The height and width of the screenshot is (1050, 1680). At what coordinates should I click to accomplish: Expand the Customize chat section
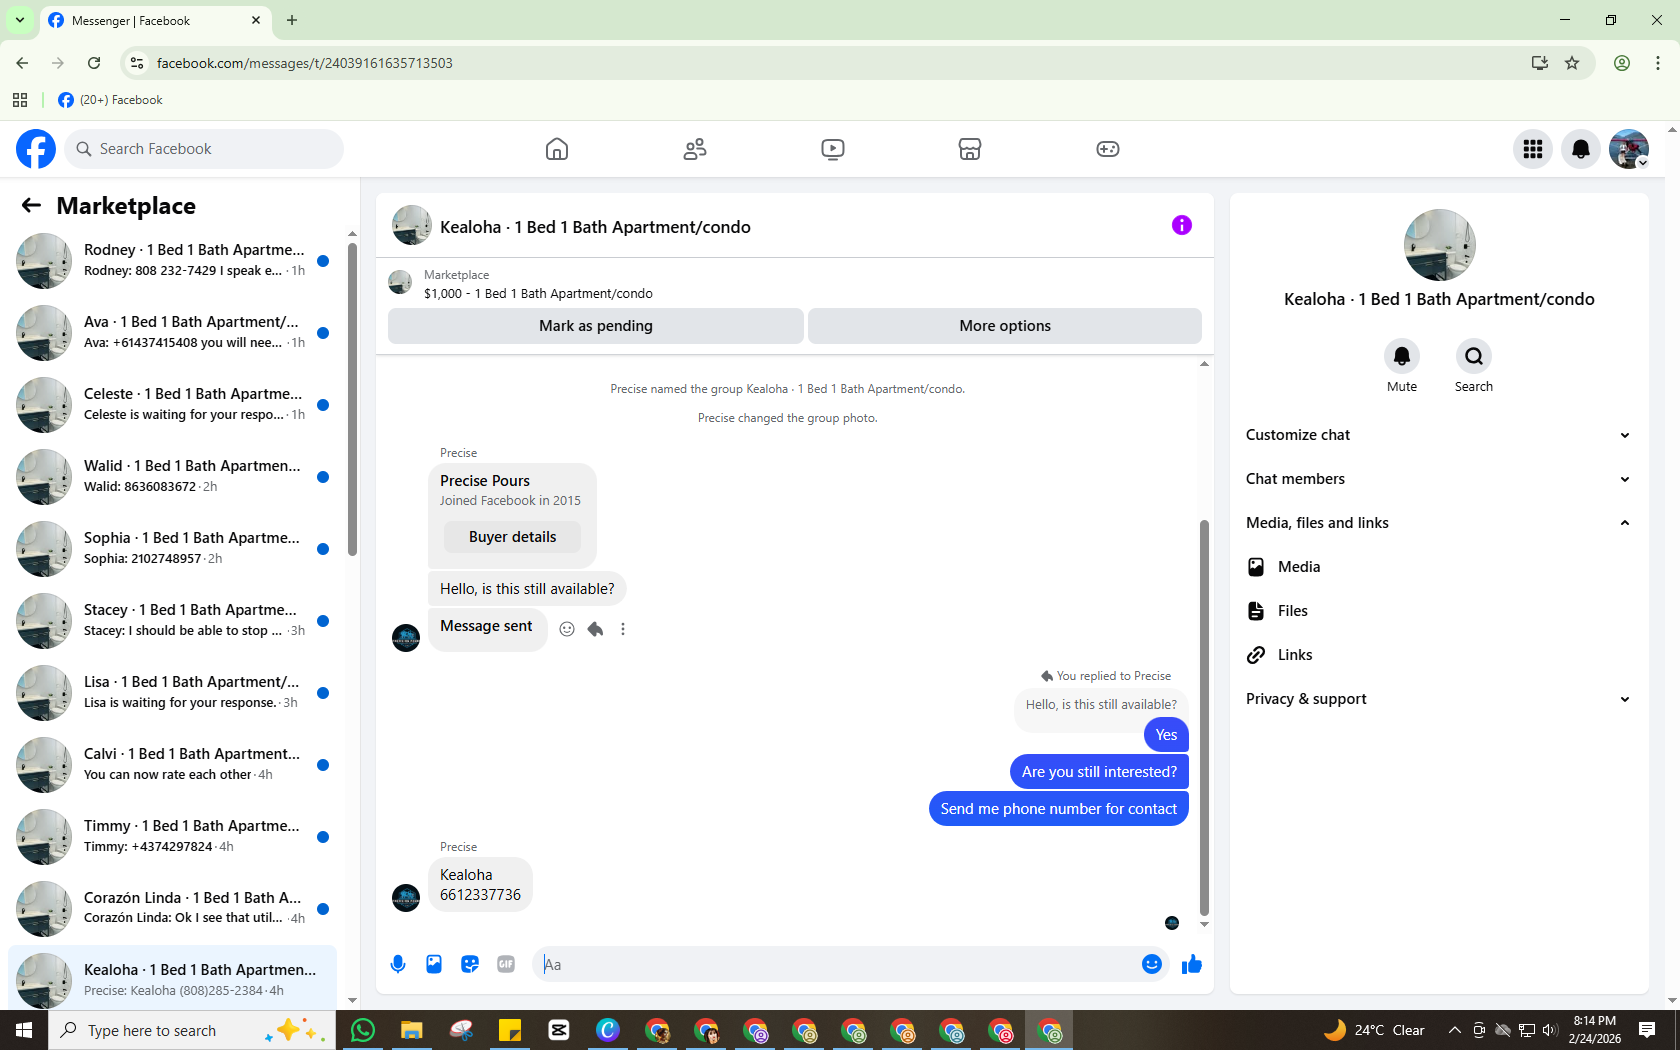[1439, 435]
